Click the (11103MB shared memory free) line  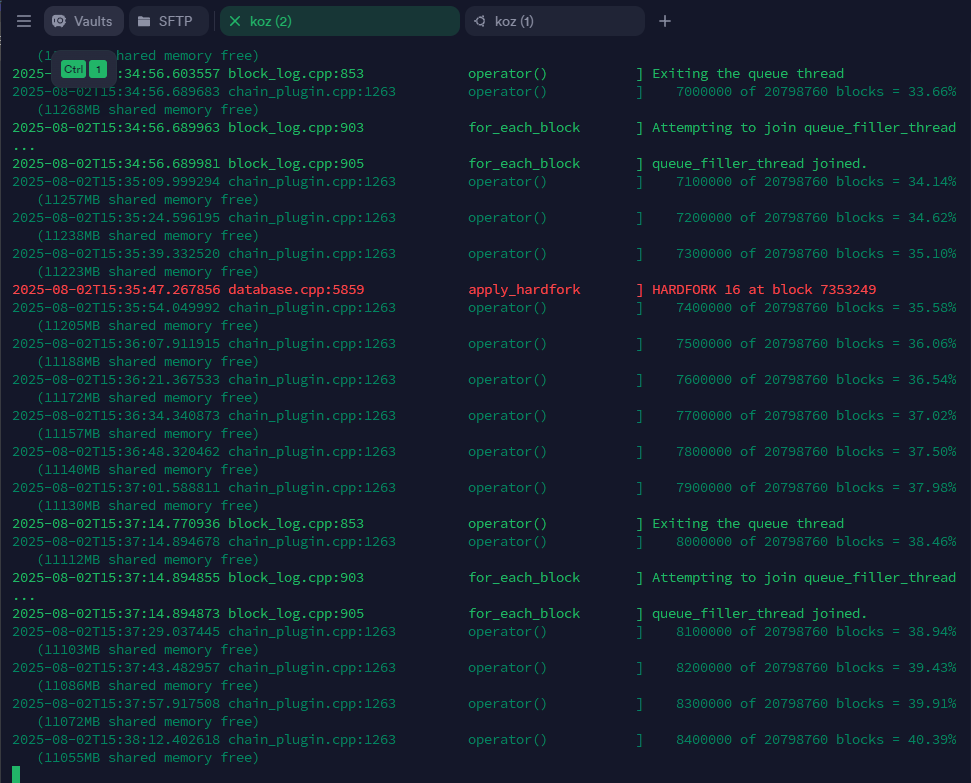point(148,650)
